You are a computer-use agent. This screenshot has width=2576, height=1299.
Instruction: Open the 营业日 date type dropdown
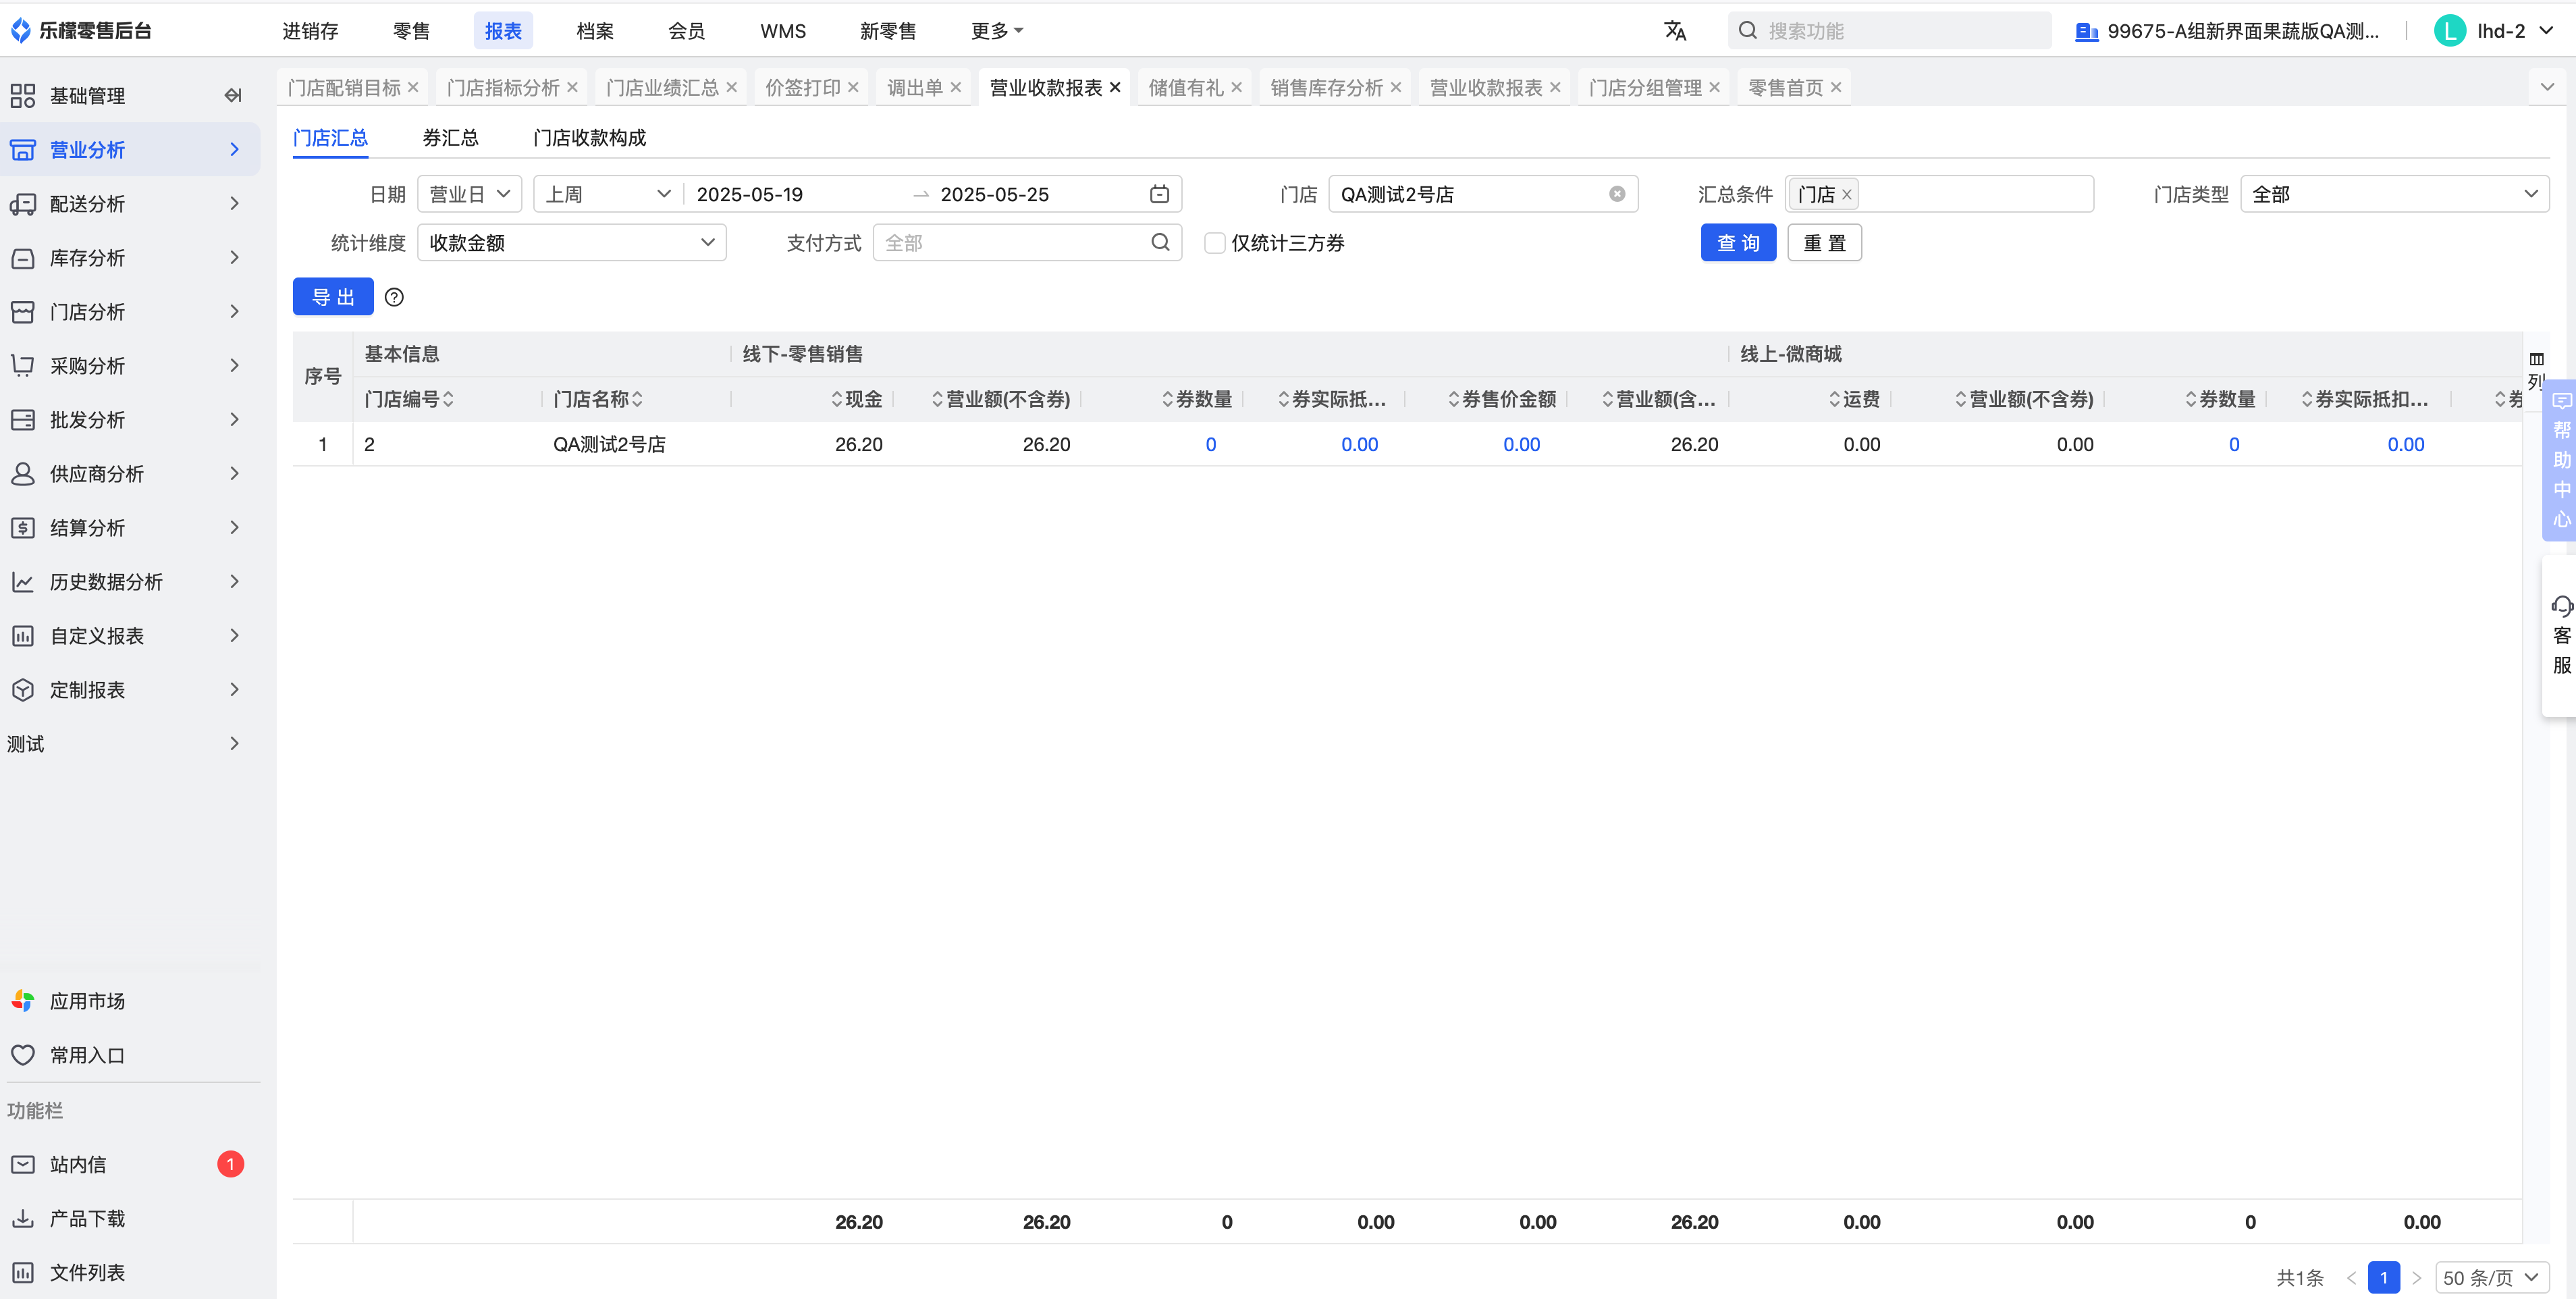pyautogui.click(x=469, y=194)
